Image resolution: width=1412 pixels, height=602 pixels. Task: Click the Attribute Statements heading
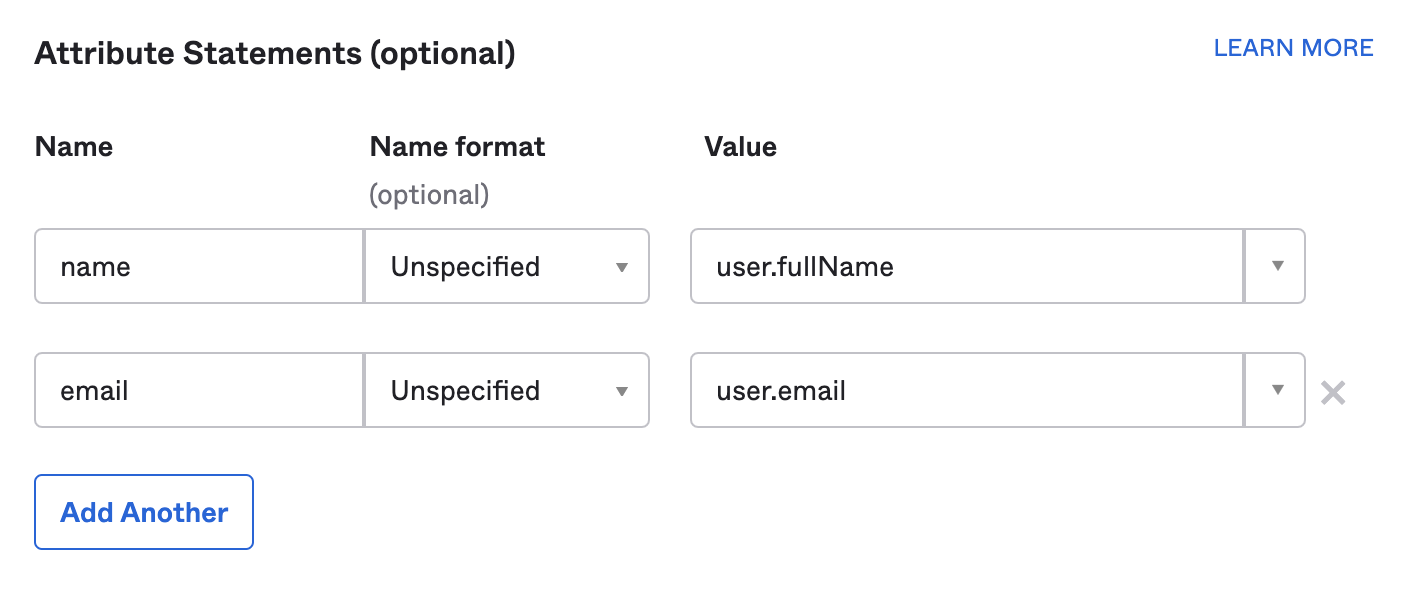point(274,53)
